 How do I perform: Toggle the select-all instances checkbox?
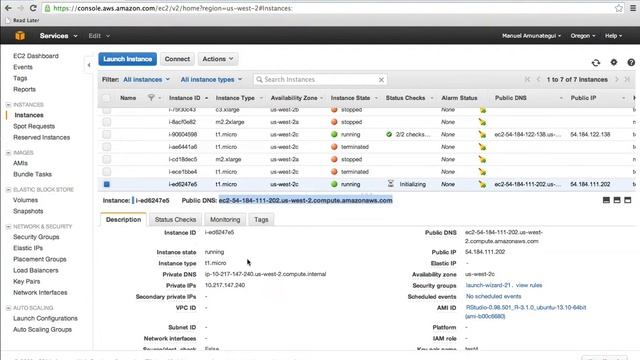click(x=106, y=98)
